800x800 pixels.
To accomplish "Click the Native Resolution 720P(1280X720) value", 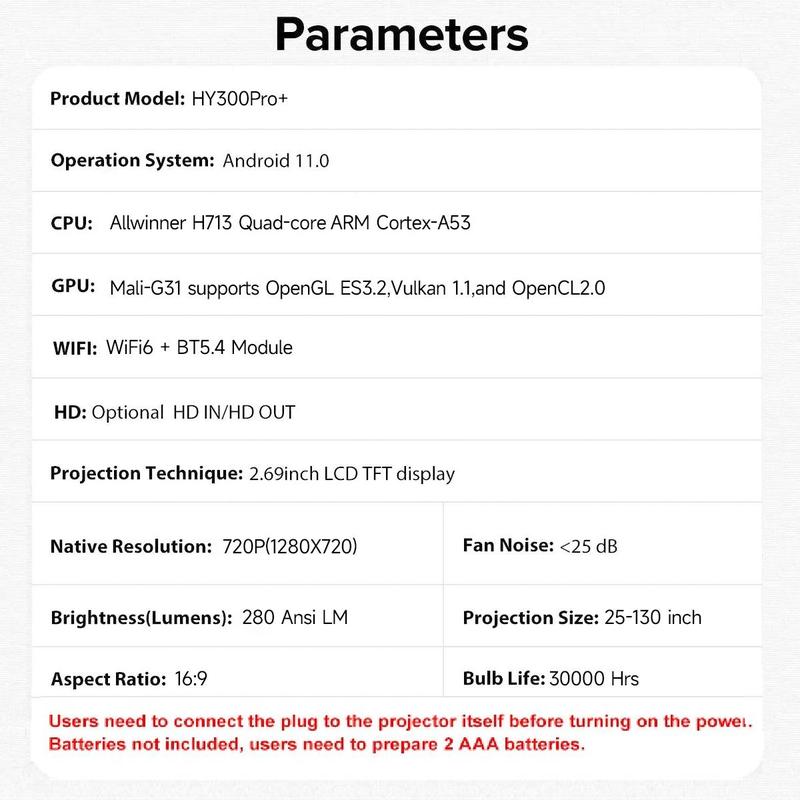I will point(284,547).
